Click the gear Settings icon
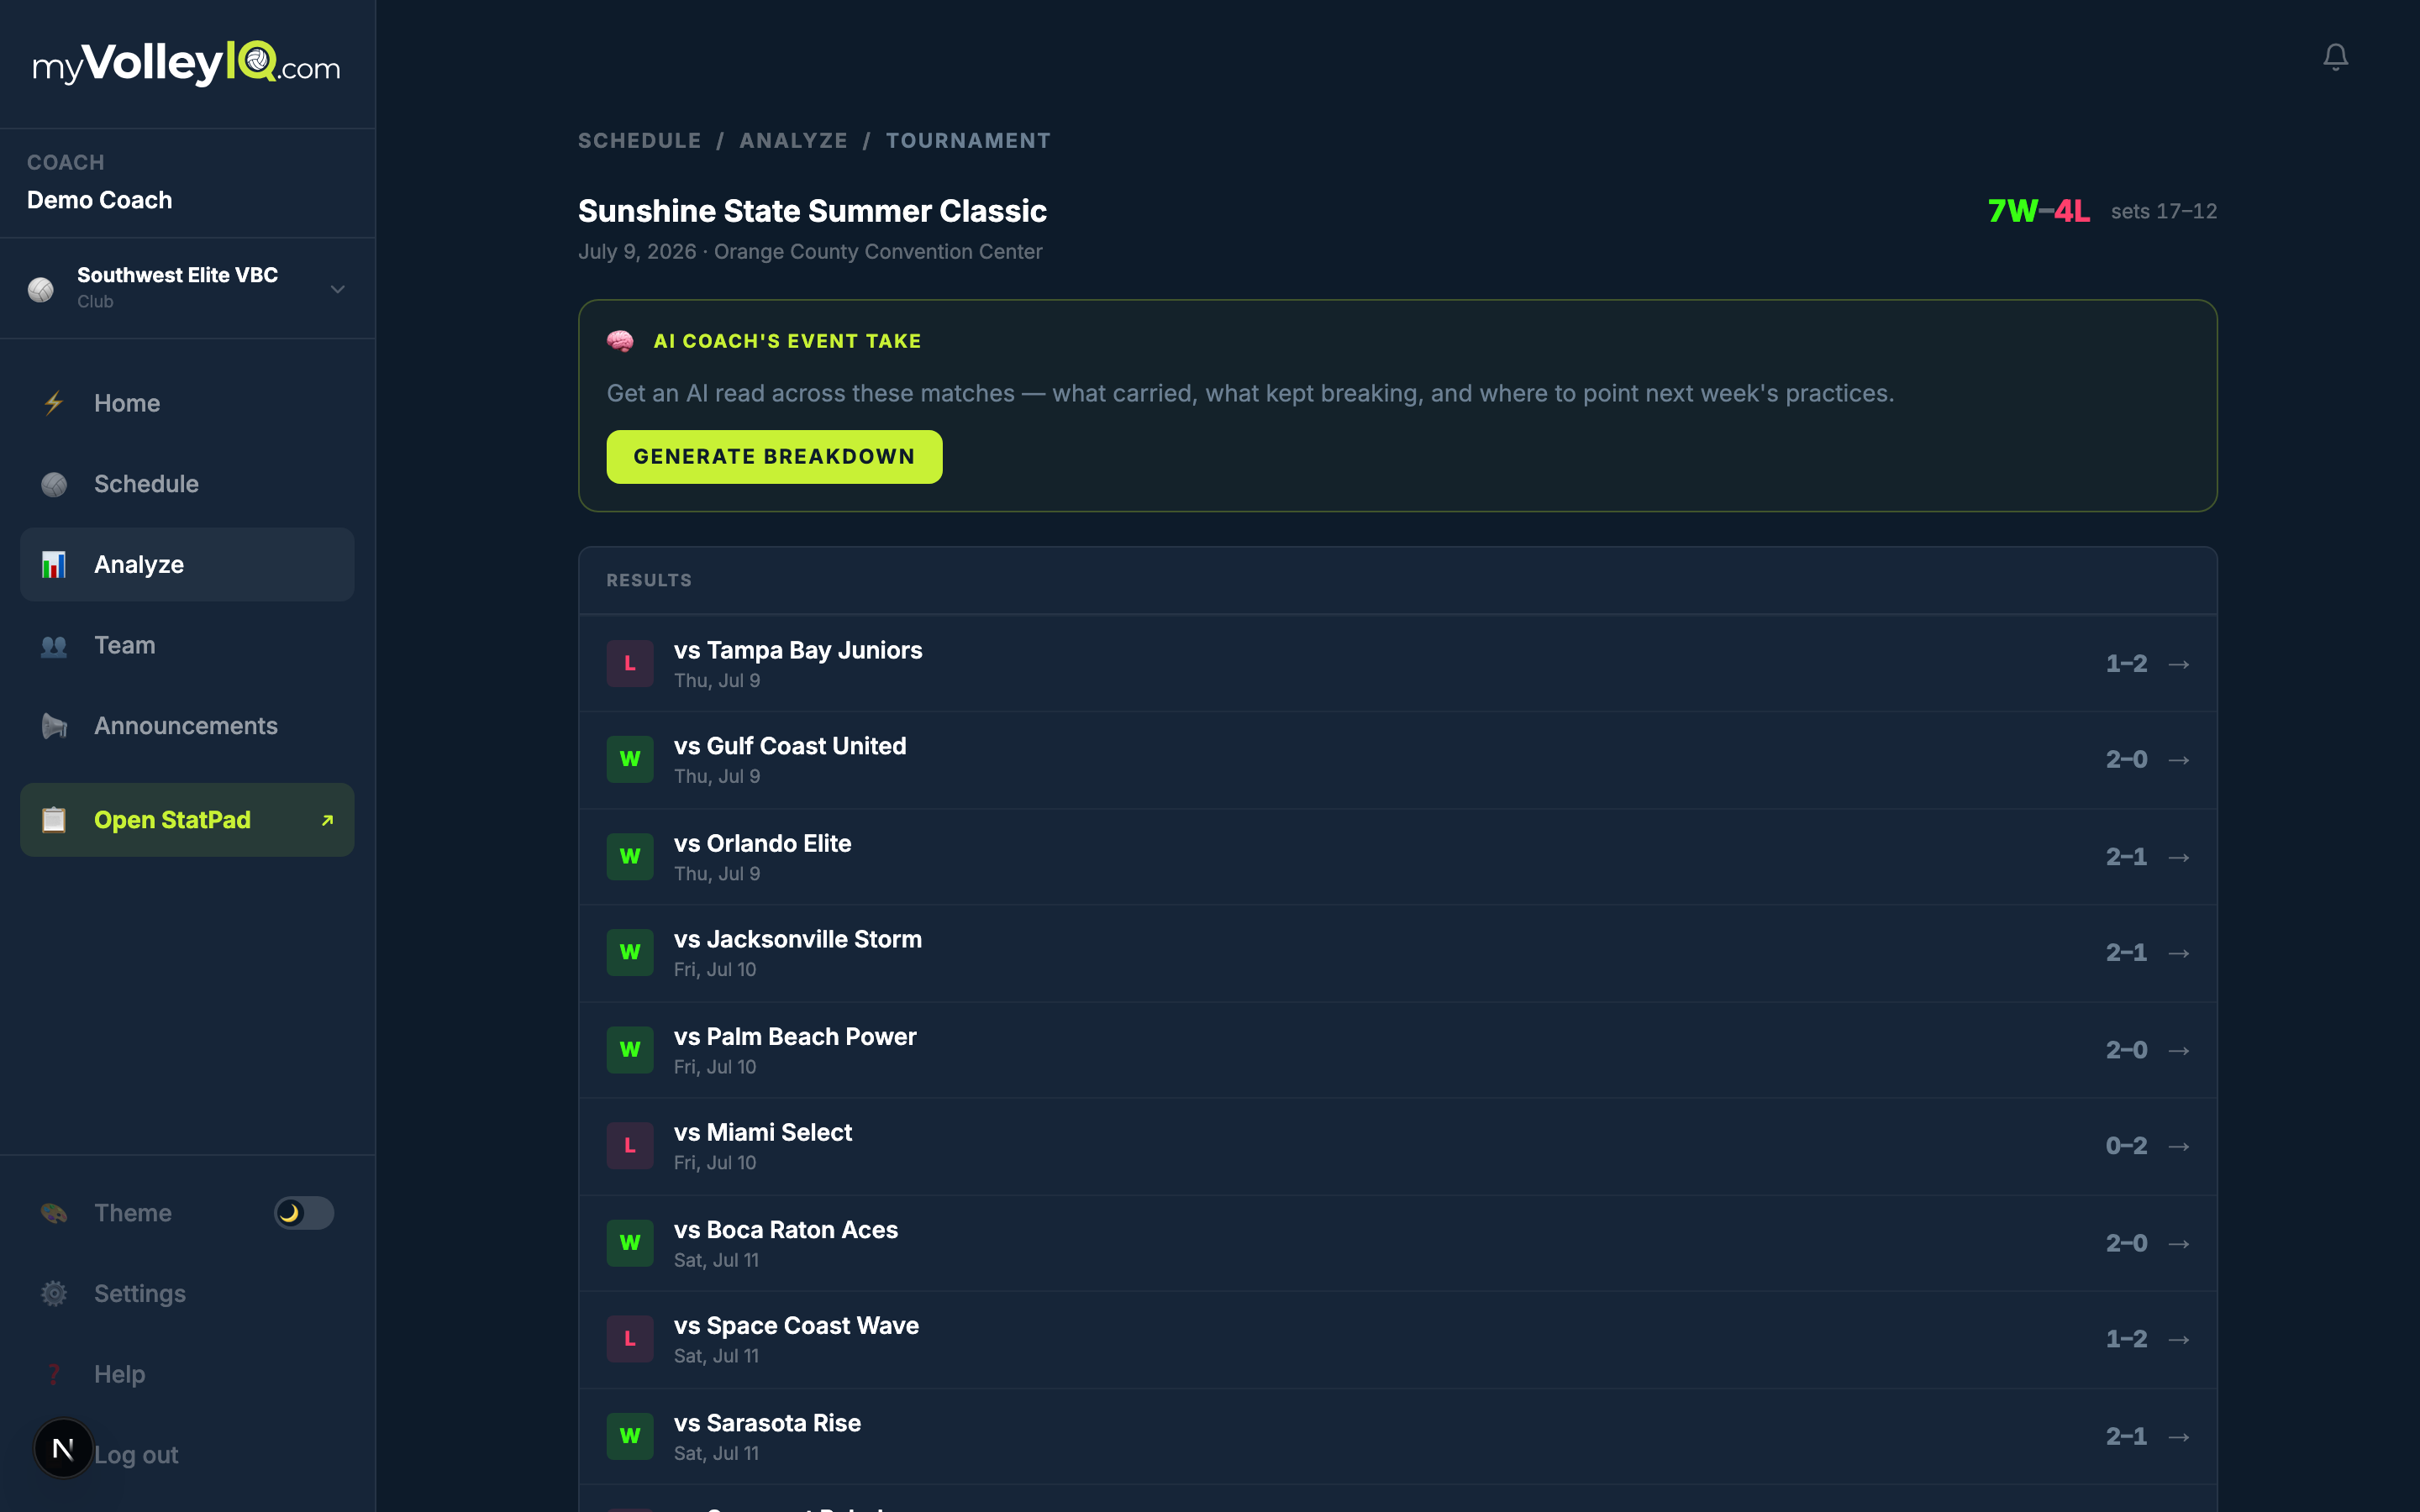The height and width of the screenshot is (1512, 2420). tap(54, 1293)
